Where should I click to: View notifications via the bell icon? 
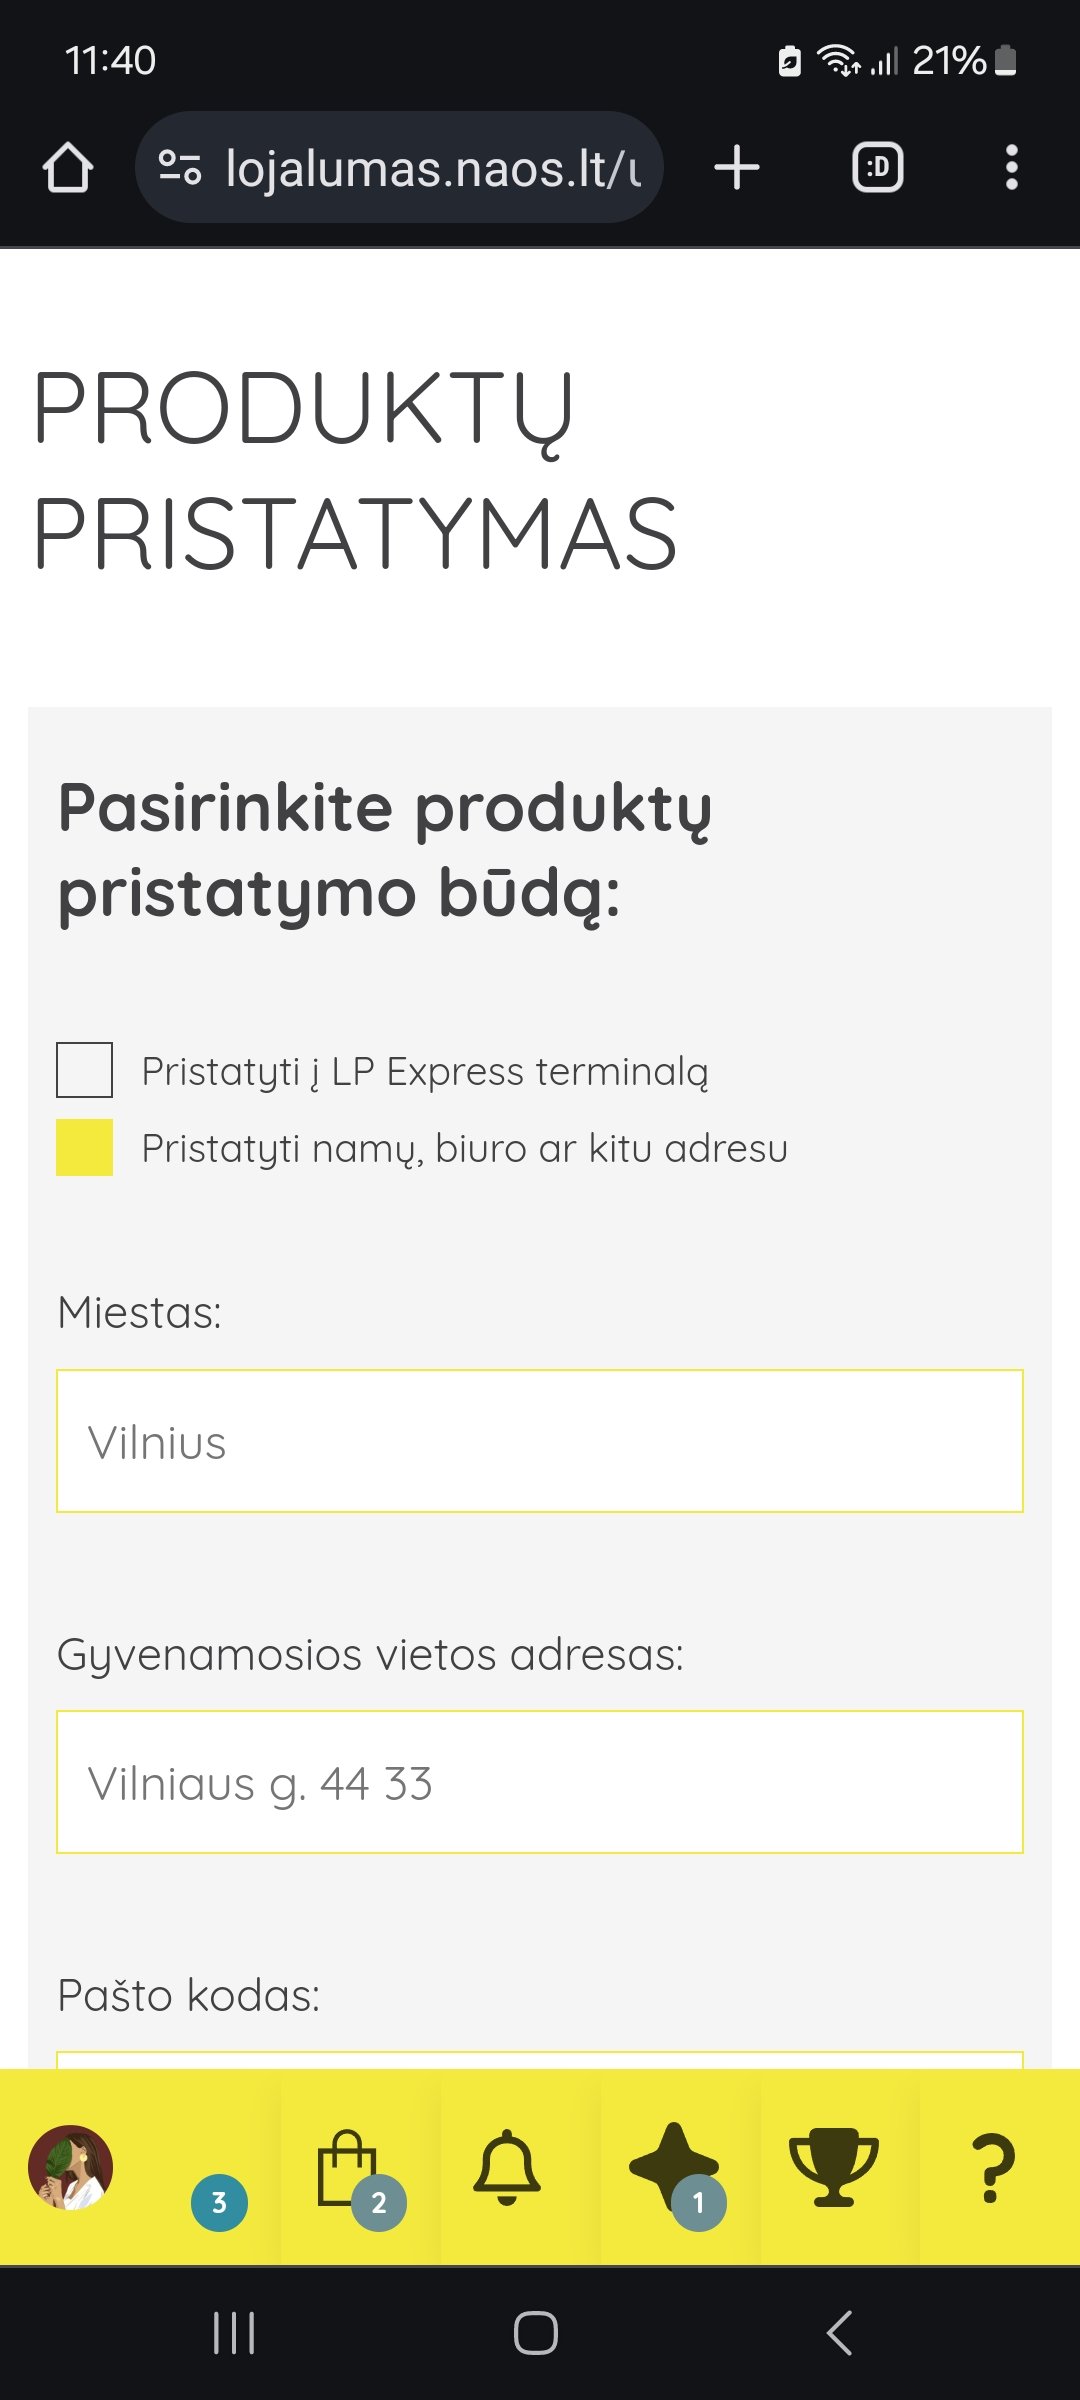point(507,2167)
